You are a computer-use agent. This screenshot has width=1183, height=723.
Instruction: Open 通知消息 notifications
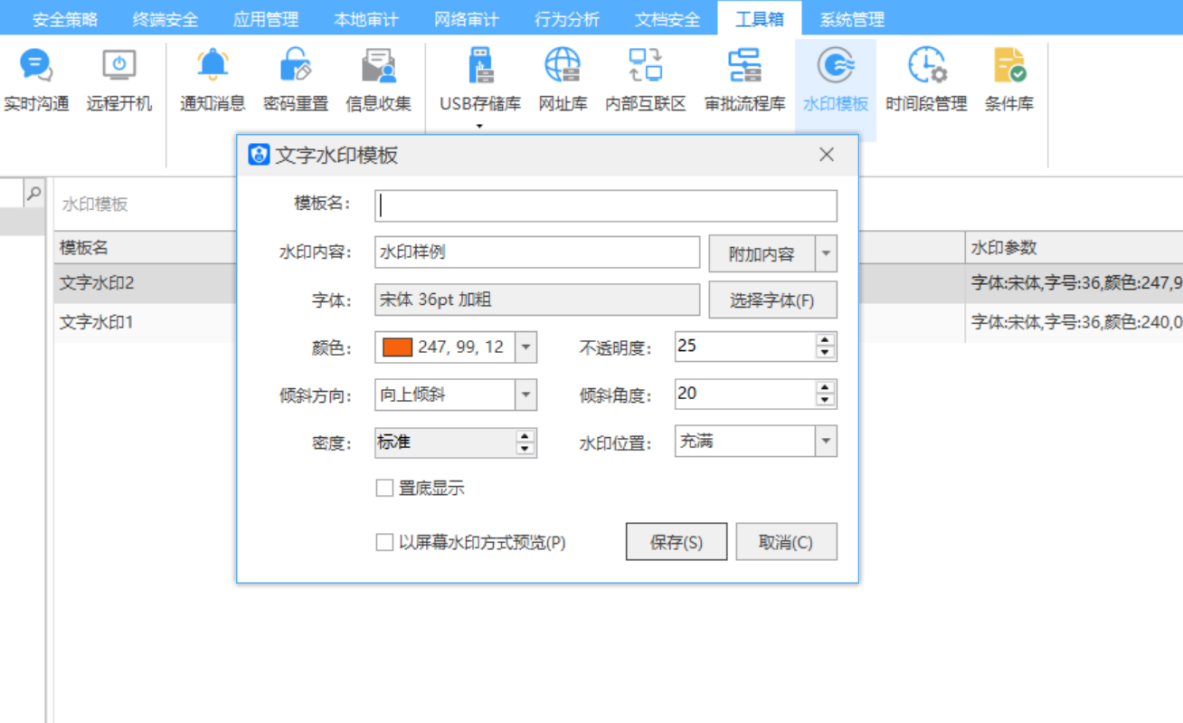pyautogui.click(x=211, y=80)
